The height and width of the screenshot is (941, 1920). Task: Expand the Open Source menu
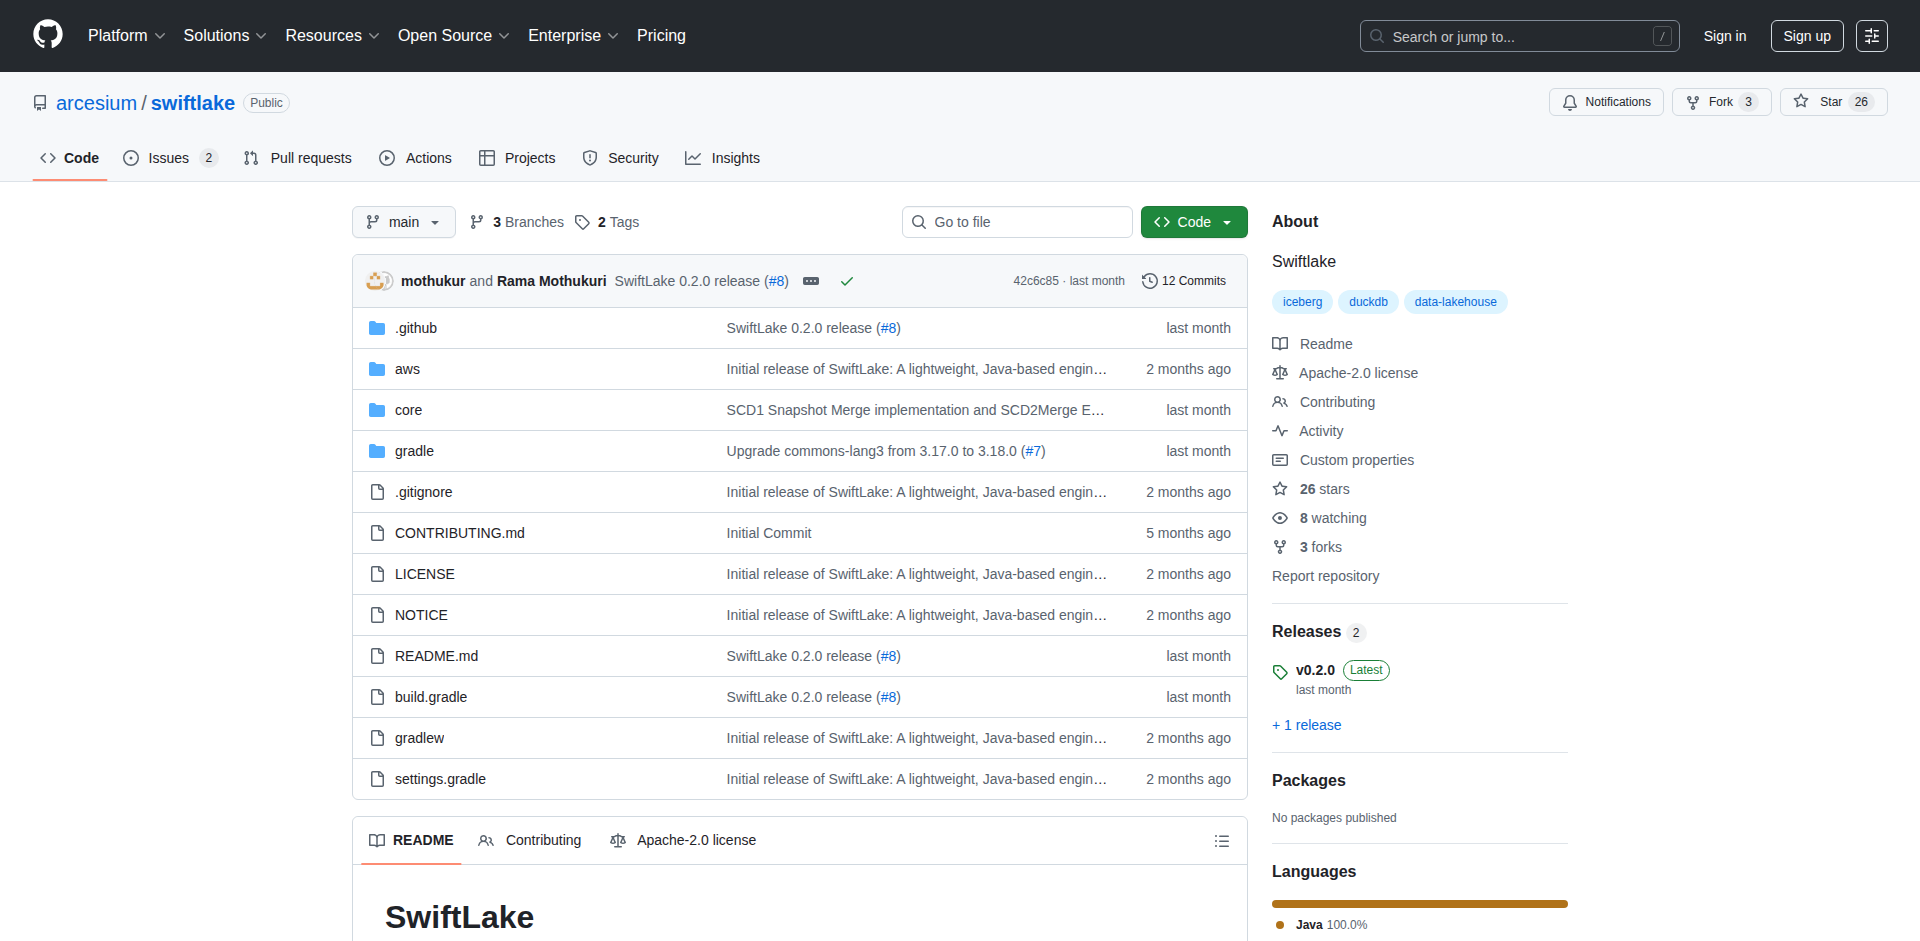click(454, 36)
